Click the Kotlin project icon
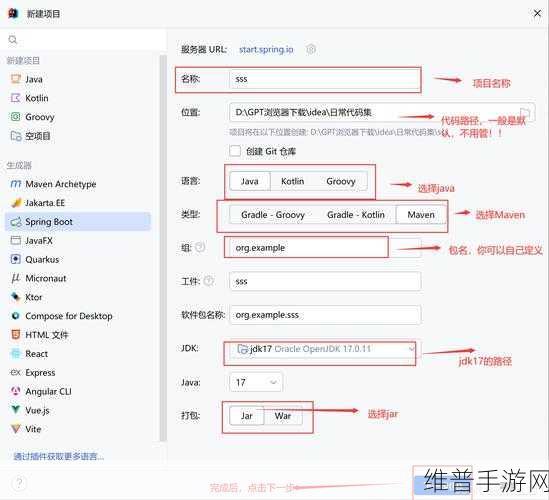The height and width of the screenshot is (500, 549). pyautogui.click(x=15, y=98)
